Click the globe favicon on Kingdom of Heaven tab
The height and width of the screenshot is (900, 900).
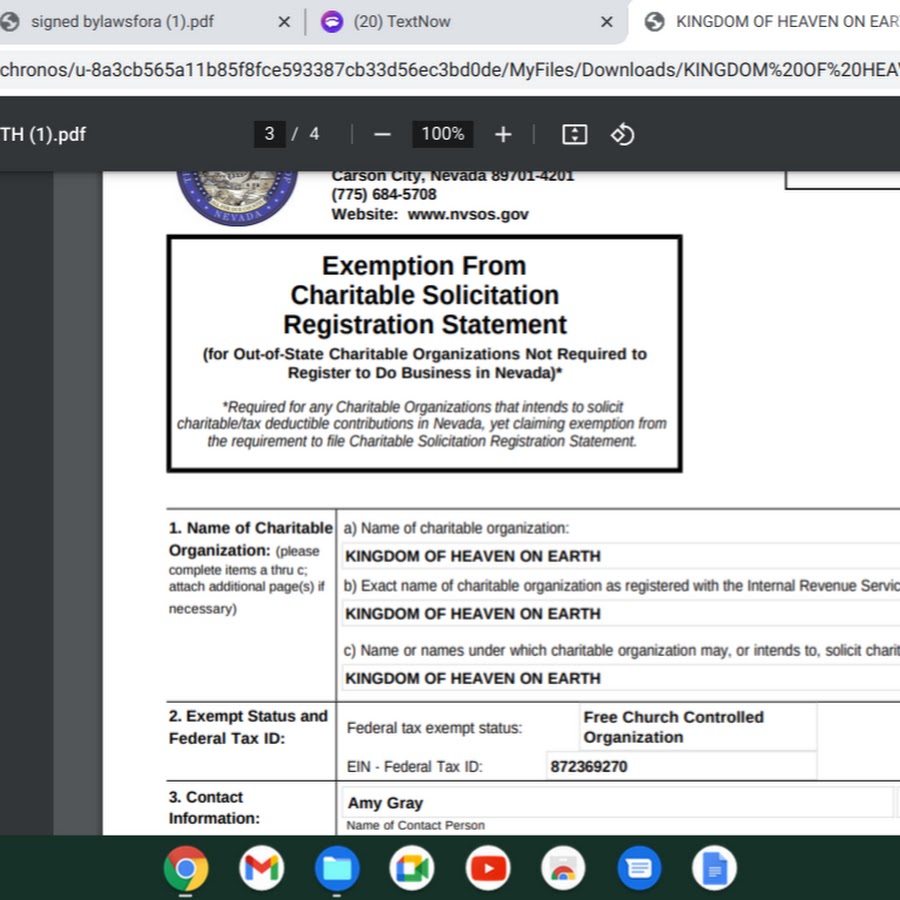pos(654,22)
